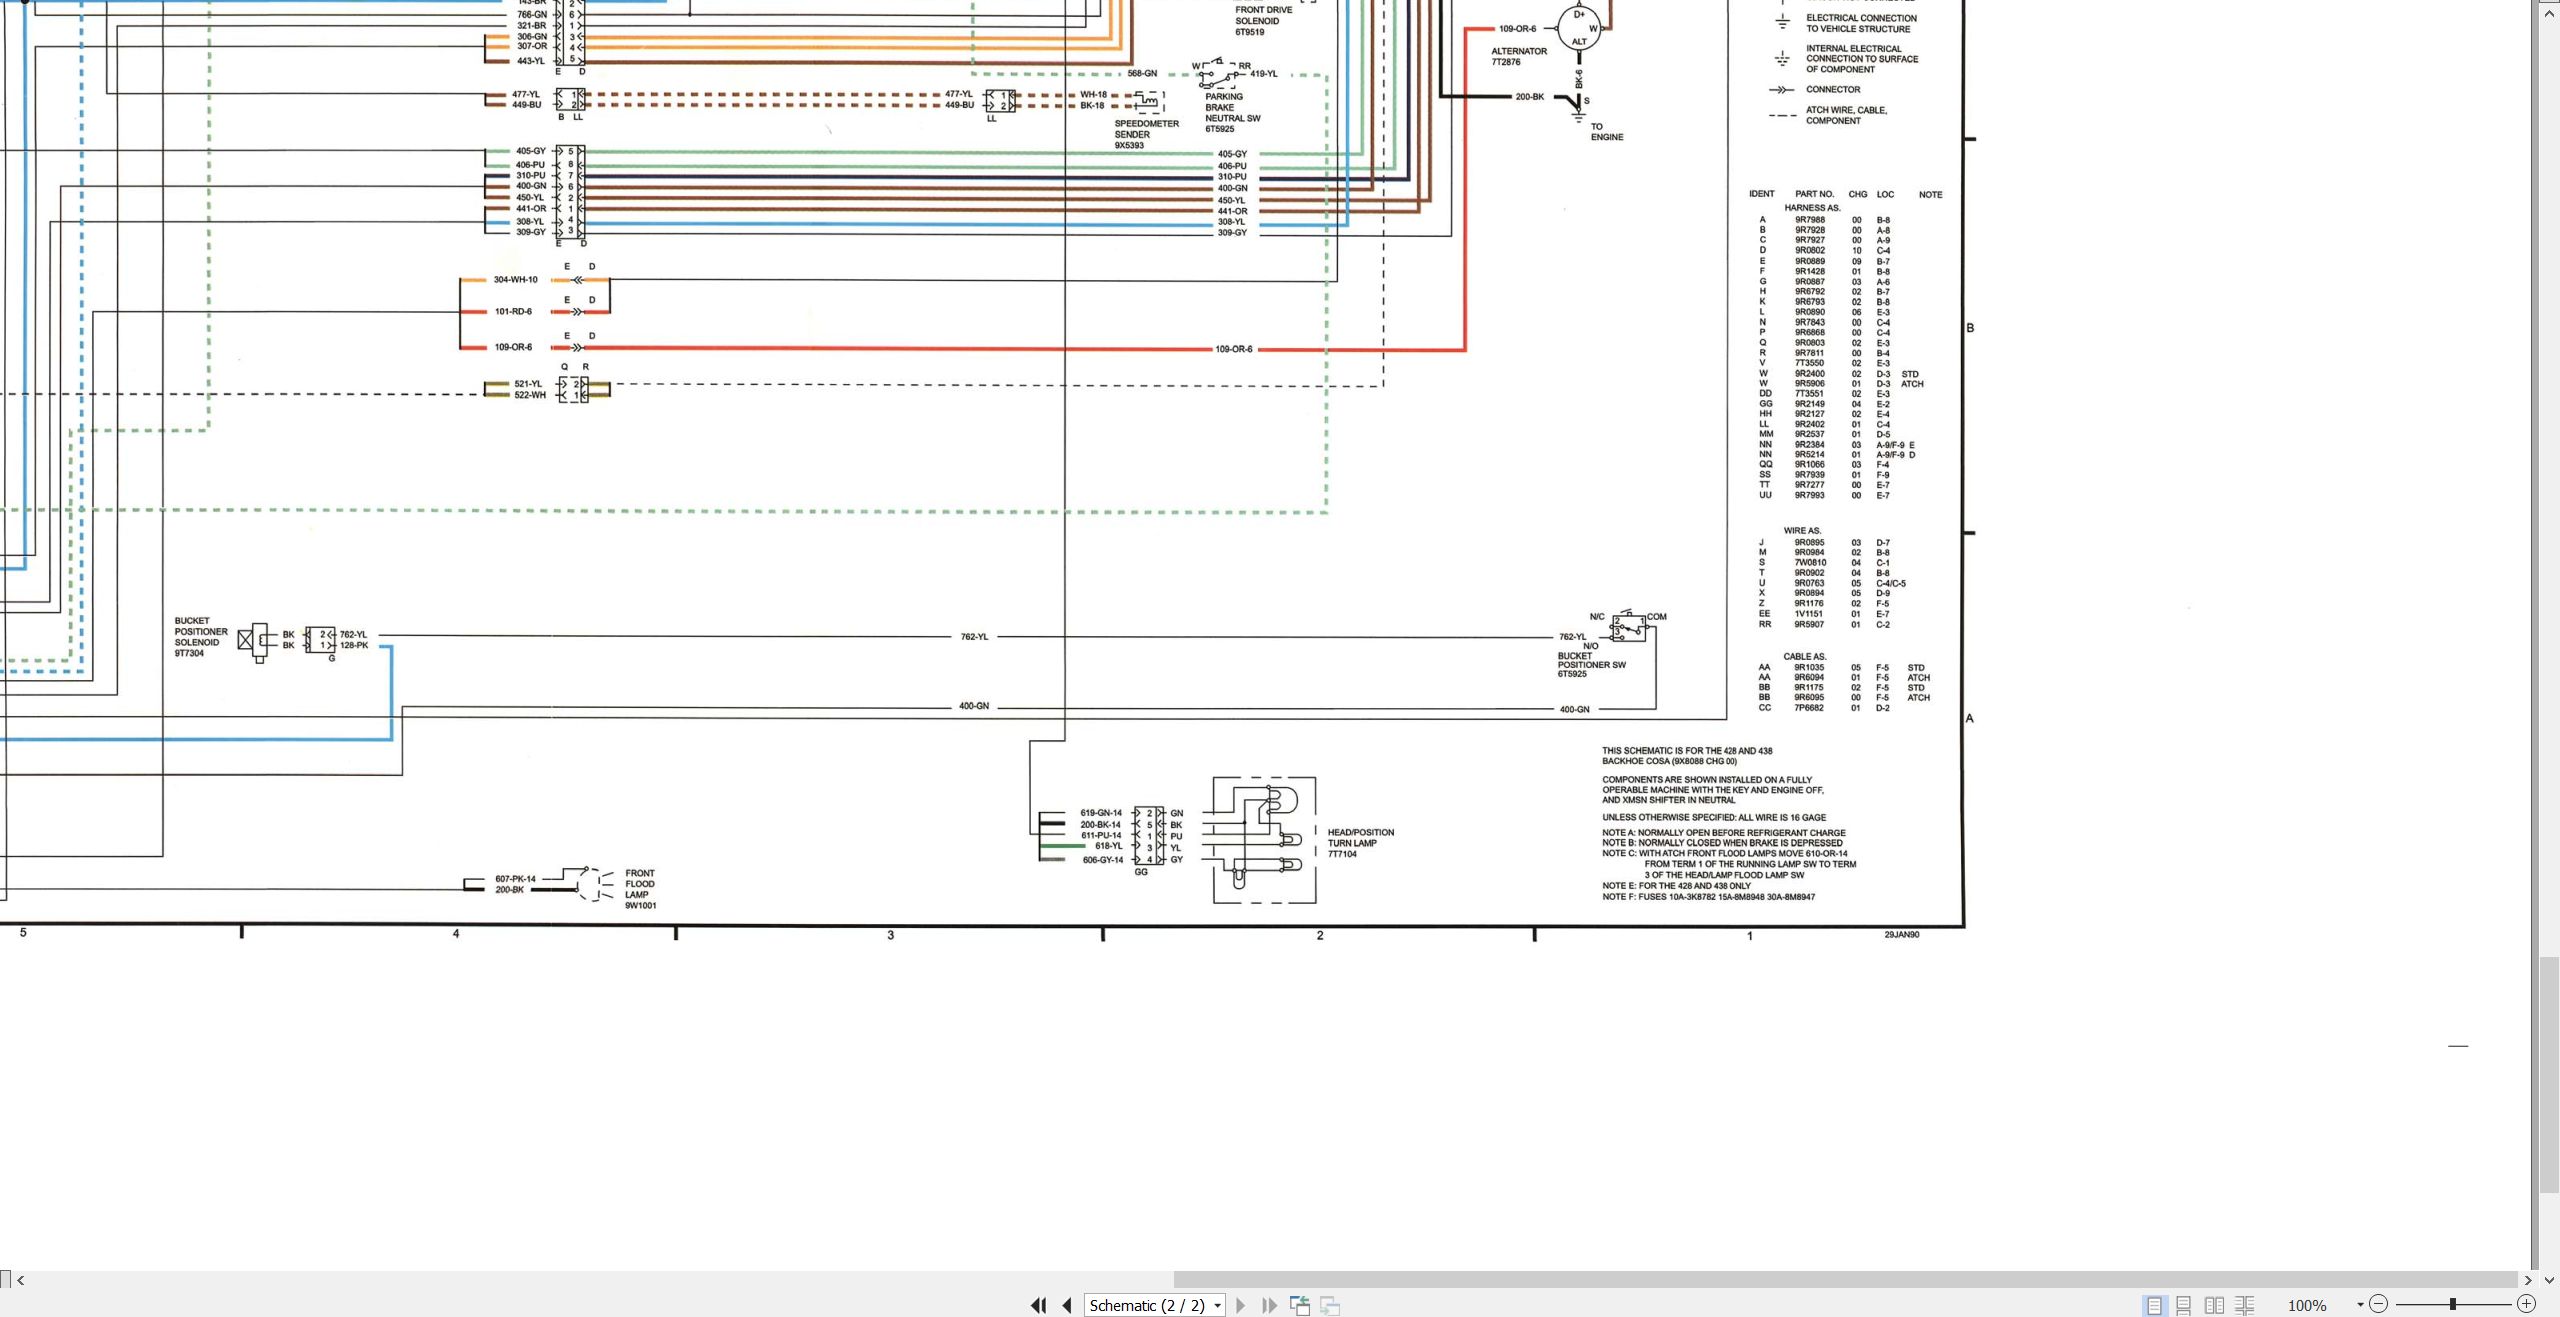Click the scroll left arrow

point(21,1280)
